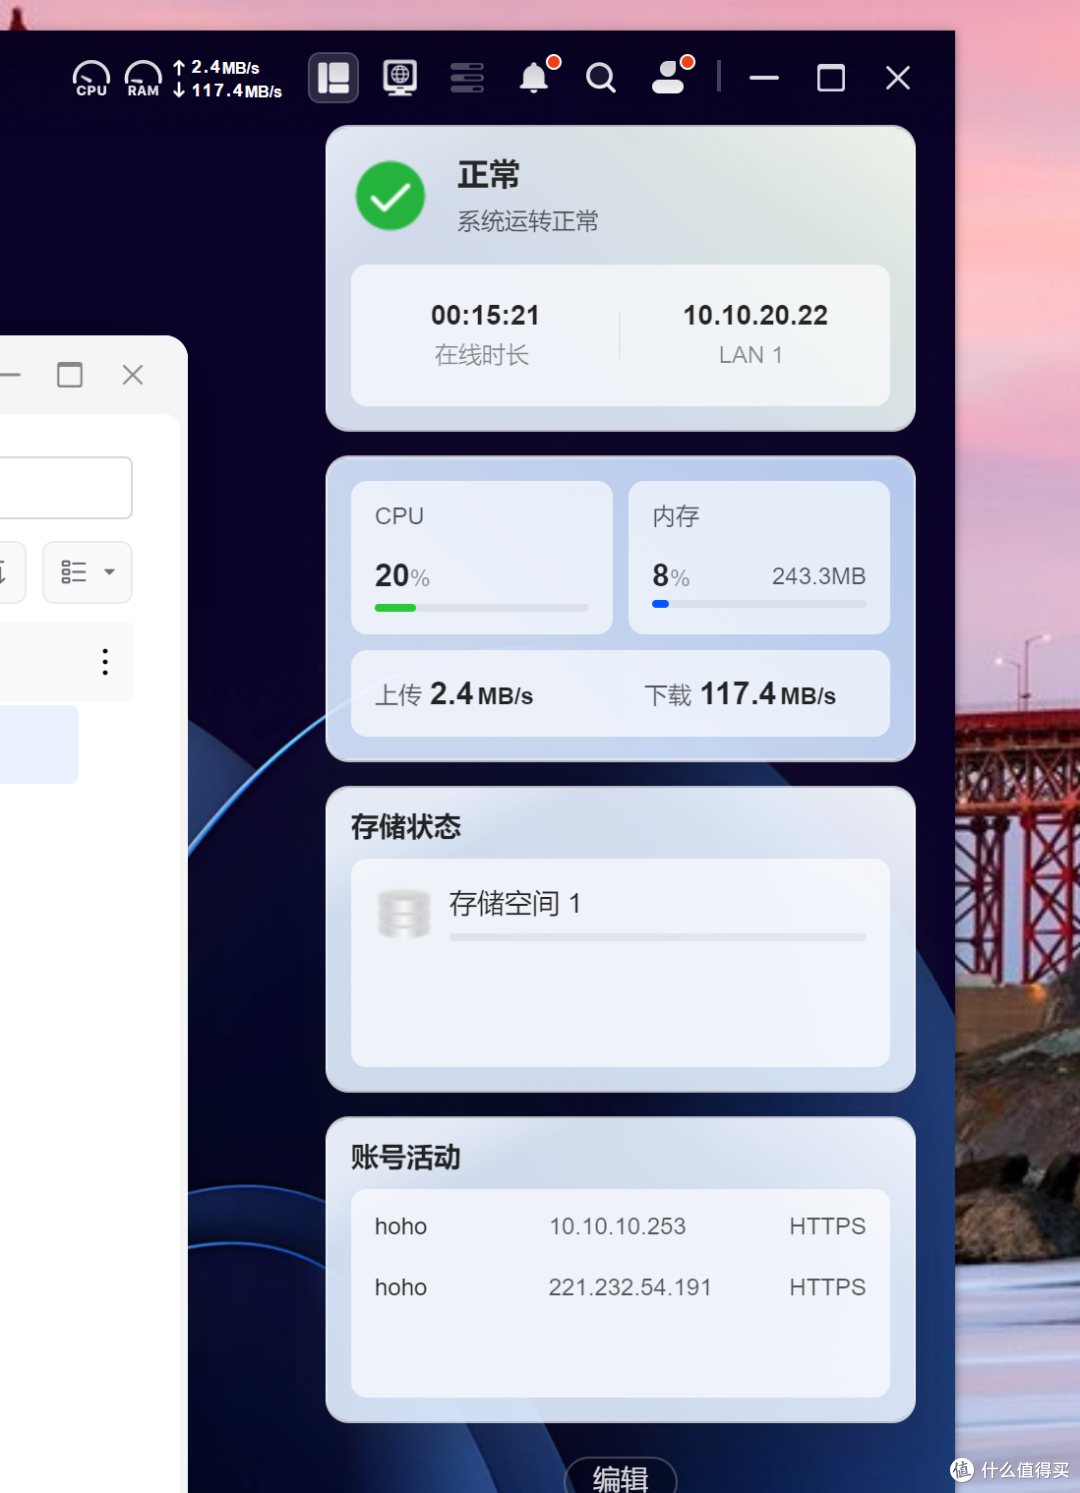Viewport: 1080px width, 1493px height.
Task: Click the 账号活动 widget title
Action: [406, 1158]
